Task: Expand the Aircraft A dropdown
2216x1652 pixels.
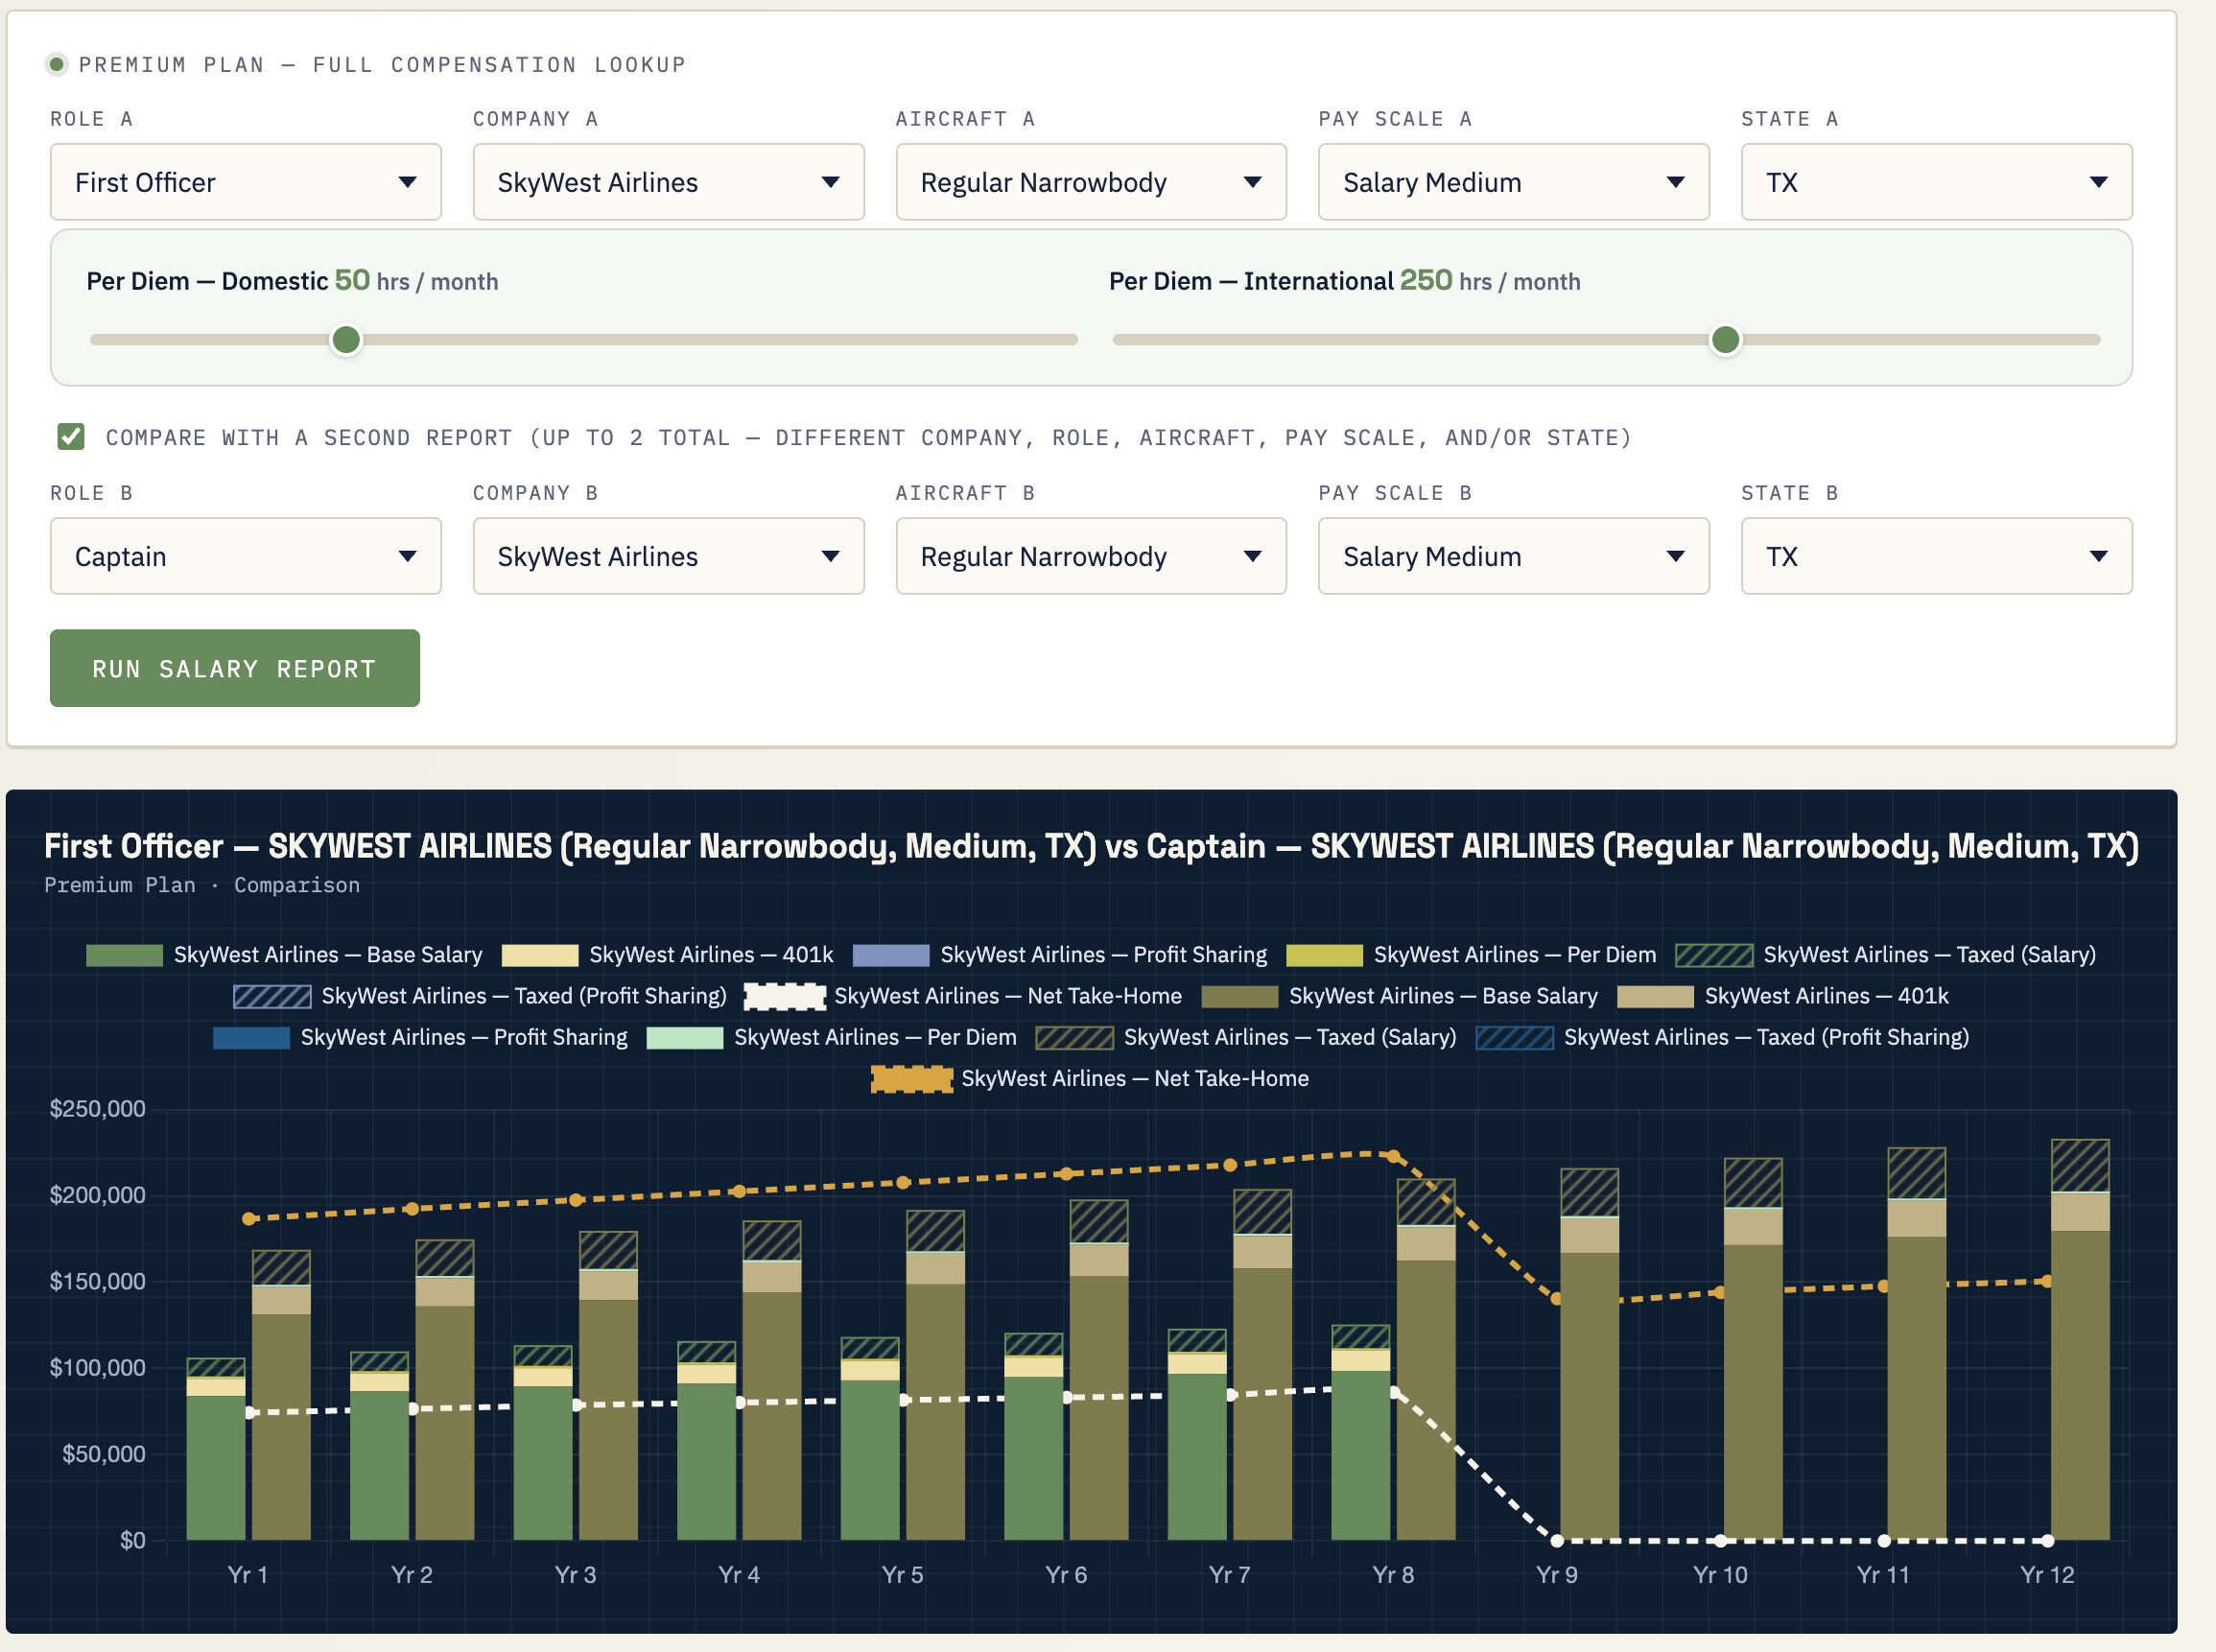Action: (1091, 182)
